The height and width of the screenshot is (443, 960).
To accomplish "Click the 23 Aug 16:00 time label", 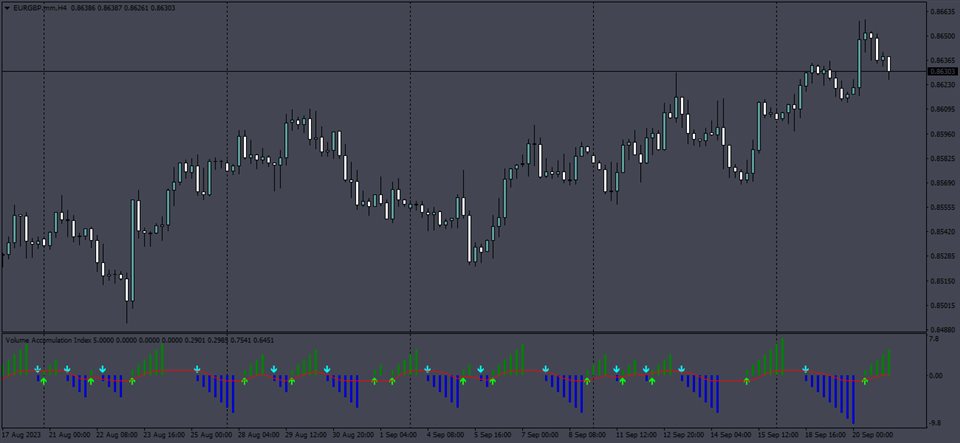I will tap(164, 434).
